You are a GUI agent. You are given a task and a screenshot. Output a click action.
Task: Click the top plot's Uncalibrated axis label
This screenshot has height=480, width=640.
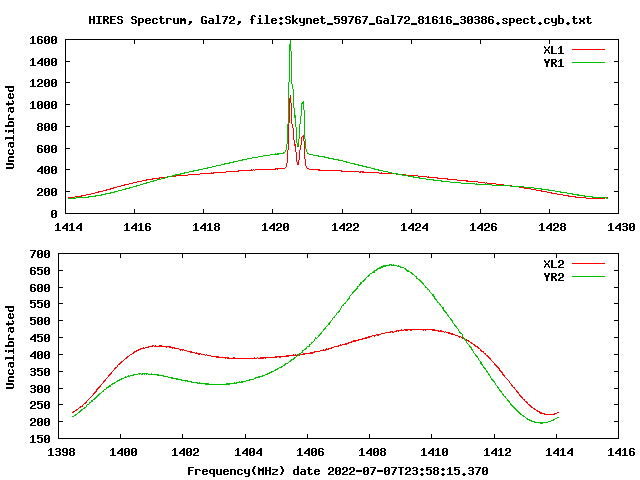[x=10, y=127]
